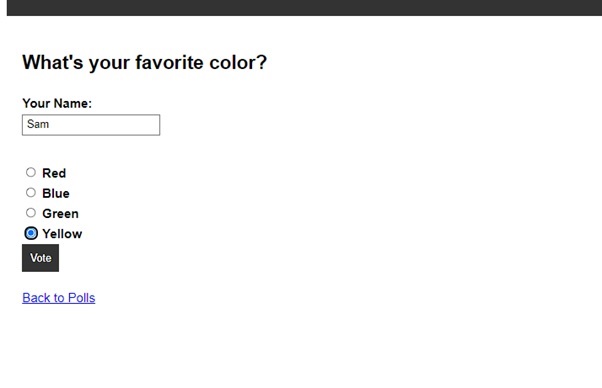Image resolution: width=602 pixels, height=388 pixels.
Task: Click the "Your Name:" field label
Action: [x=57, y=103]
